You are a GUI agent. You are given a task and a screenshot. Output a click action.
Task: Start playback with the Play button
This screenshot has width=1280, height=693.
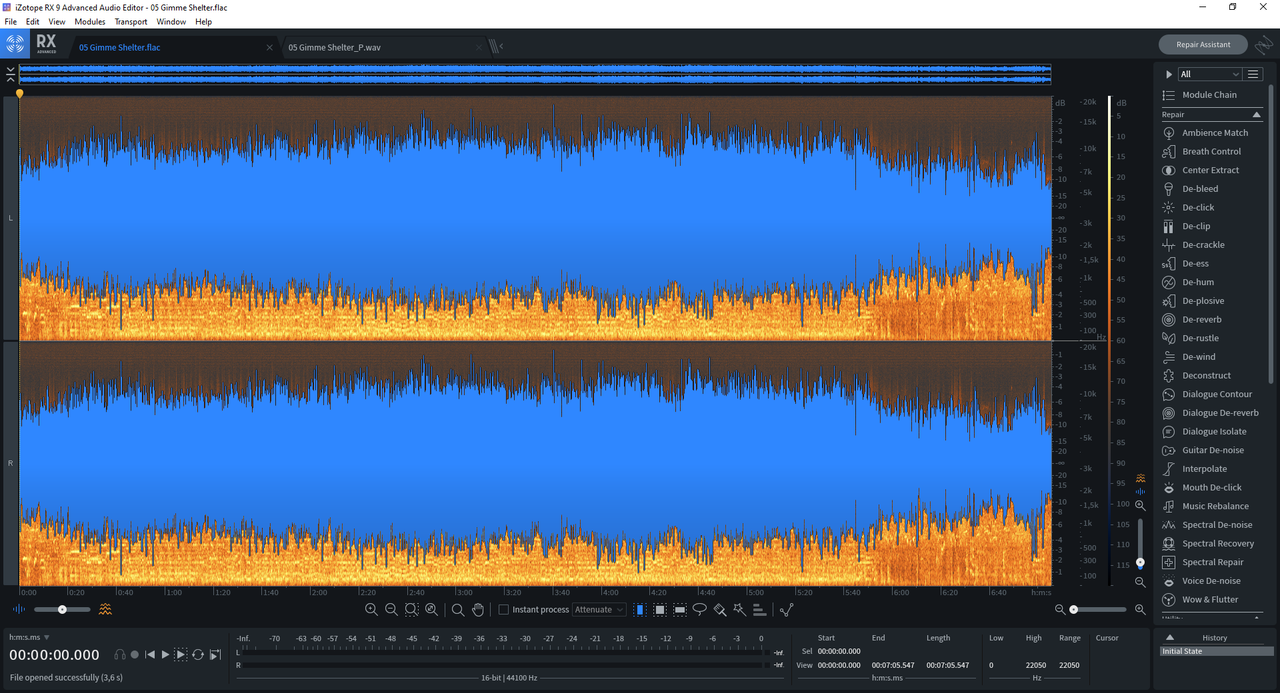pyautogui.click(x=165, y=655)
